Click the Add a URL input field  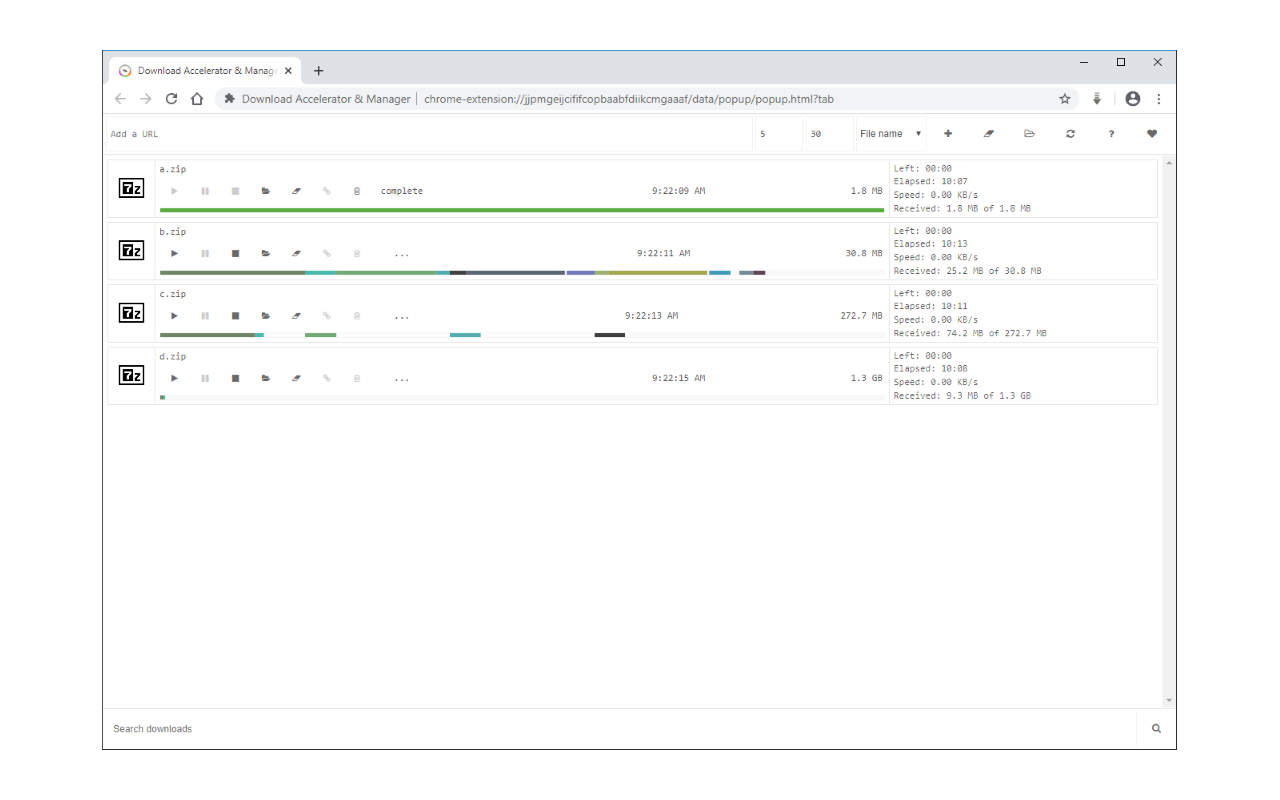tap(430, 134)
